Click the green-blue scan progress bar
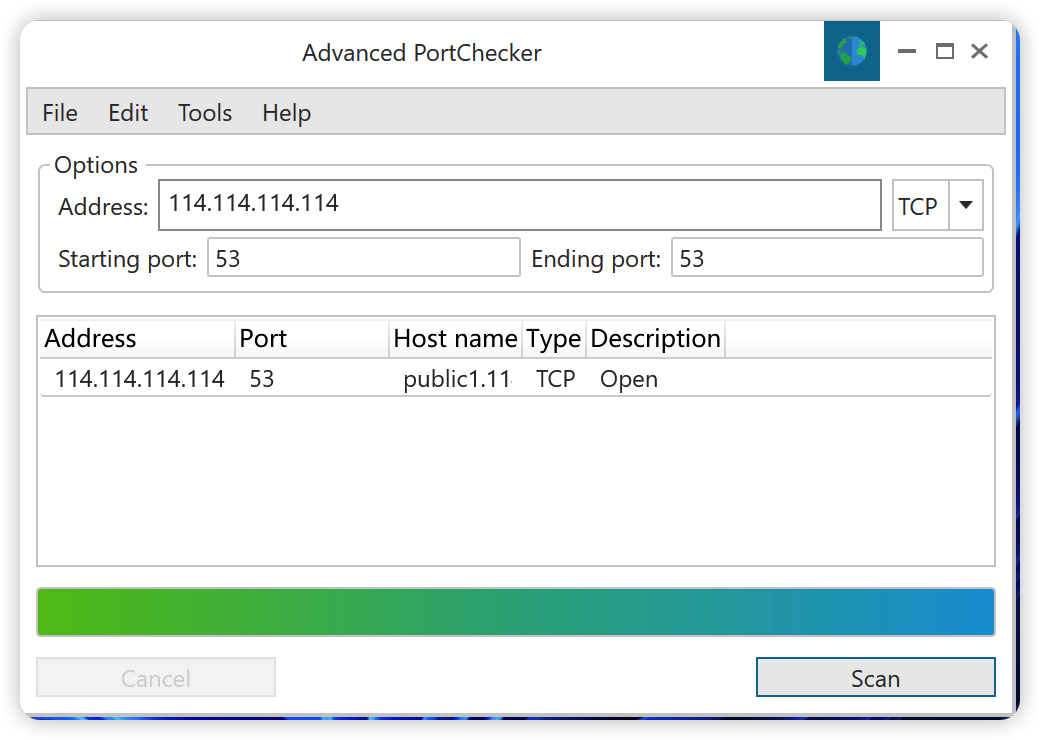Viewport: 1040px width, 740px height. pyautogui.click(x=516, y=612)
